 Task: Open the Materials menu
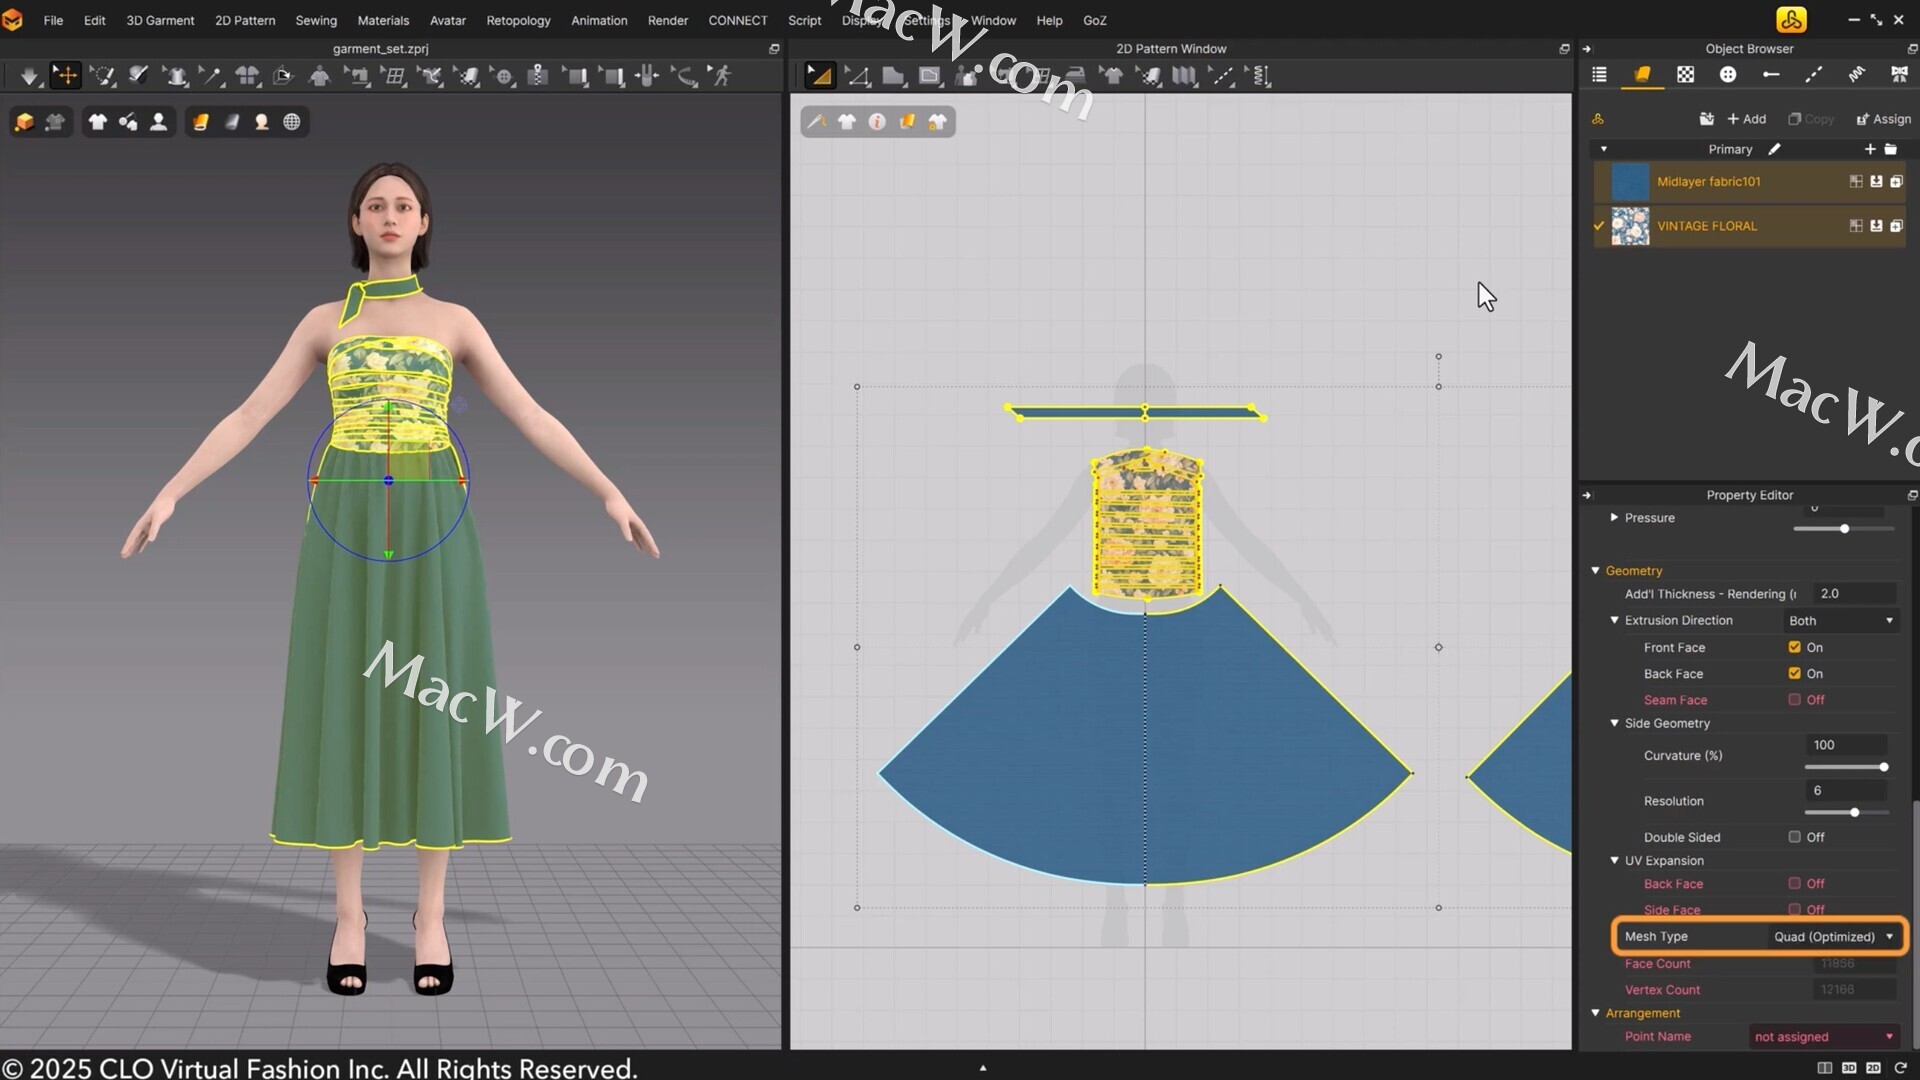click(x=383, y=20)
